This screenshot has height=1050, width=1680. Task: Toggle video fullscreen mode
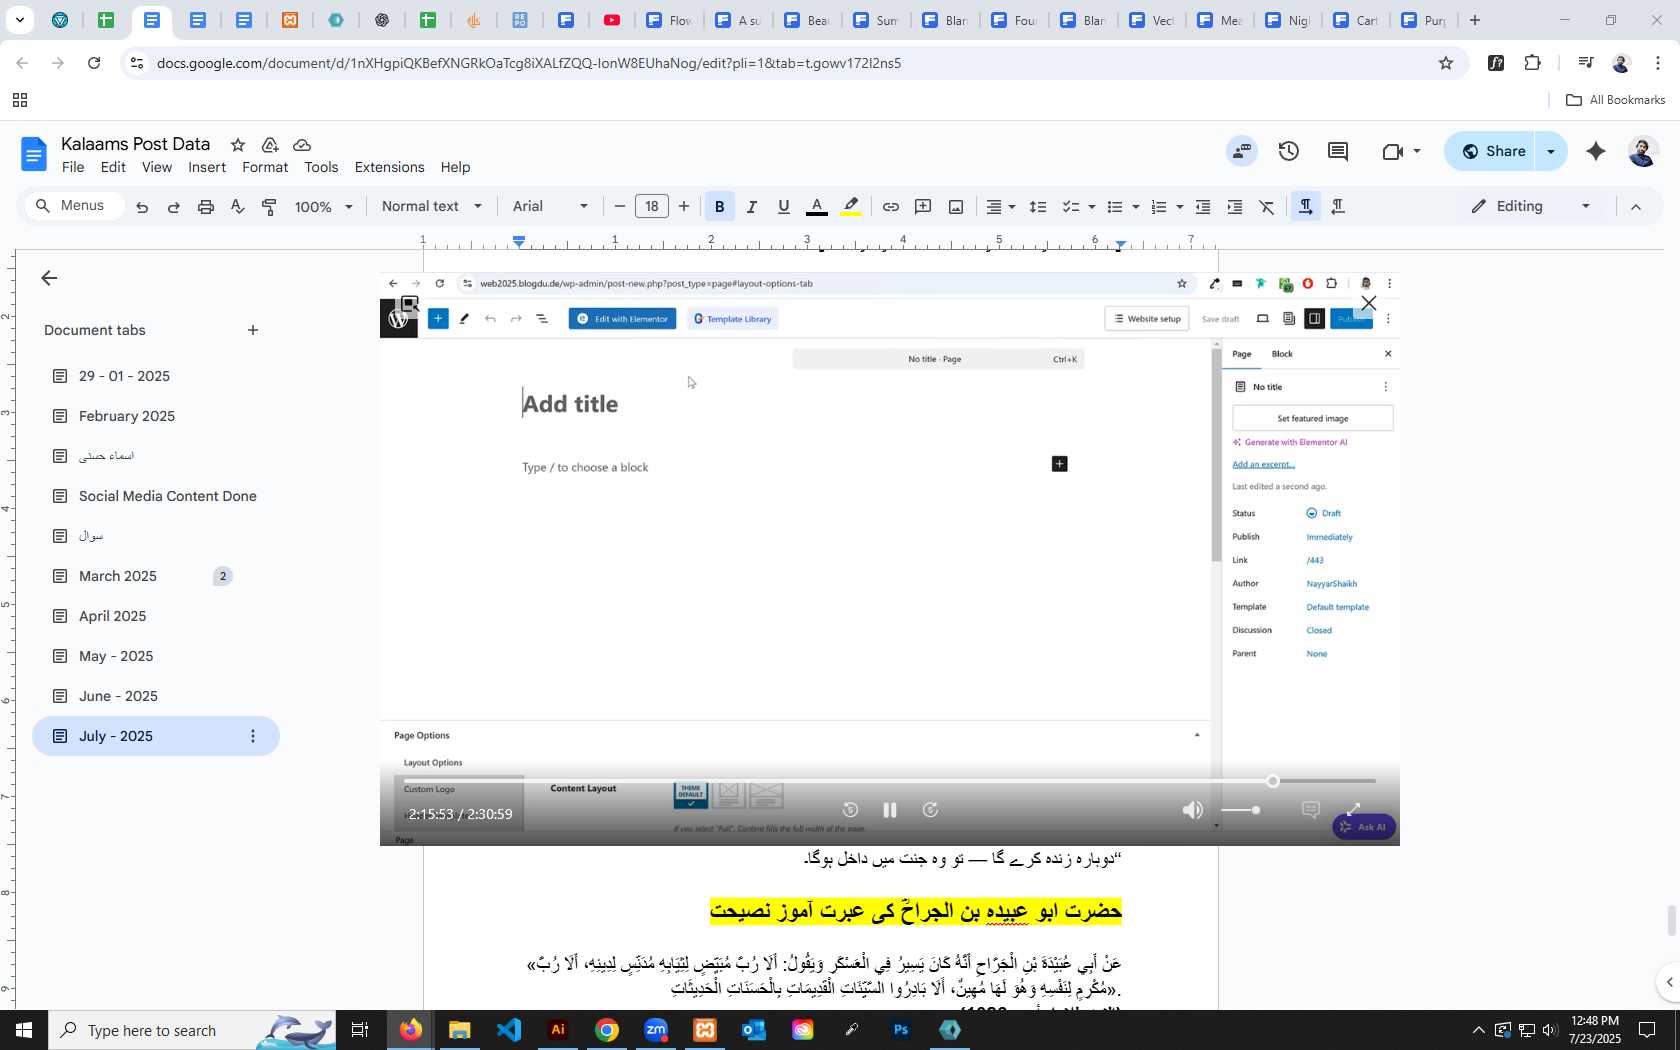pyautogui.click(x=1353, y=809)
